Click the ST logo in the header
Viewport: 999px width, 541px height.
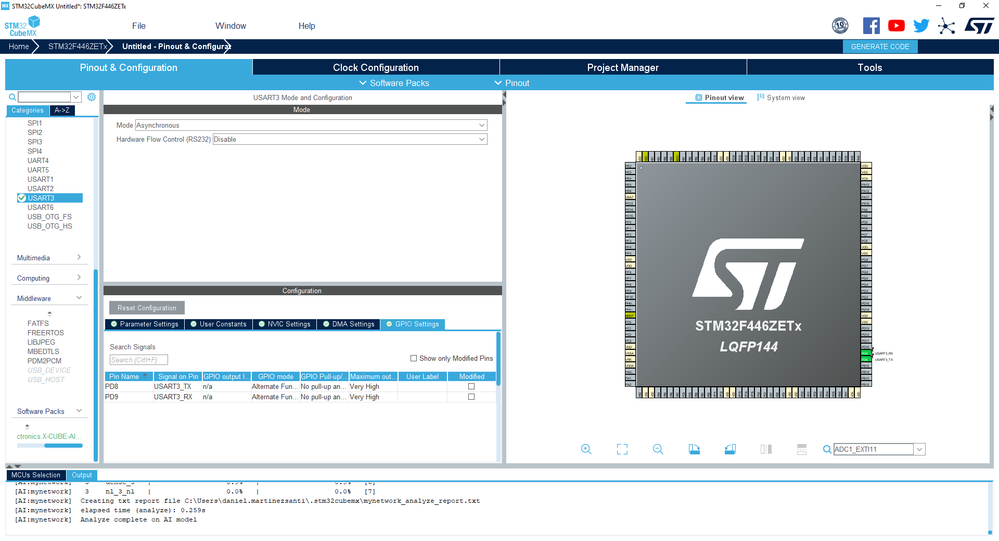click(x=979, y=25)
